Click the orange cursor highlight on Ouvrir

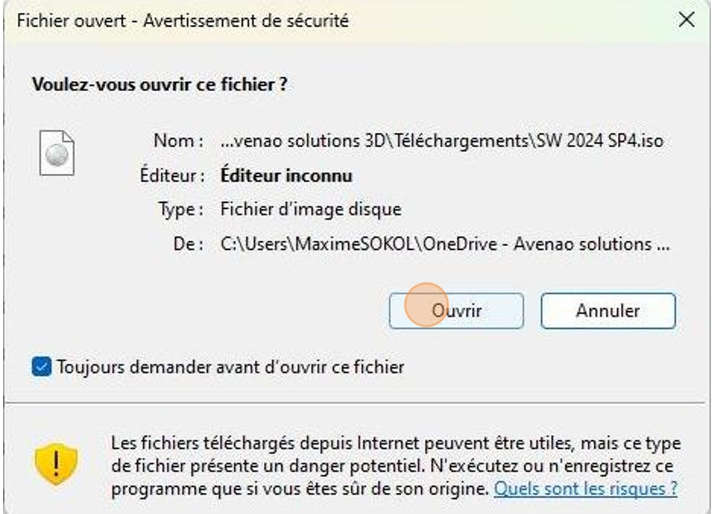pyautogui.click(x=426, y=305)
